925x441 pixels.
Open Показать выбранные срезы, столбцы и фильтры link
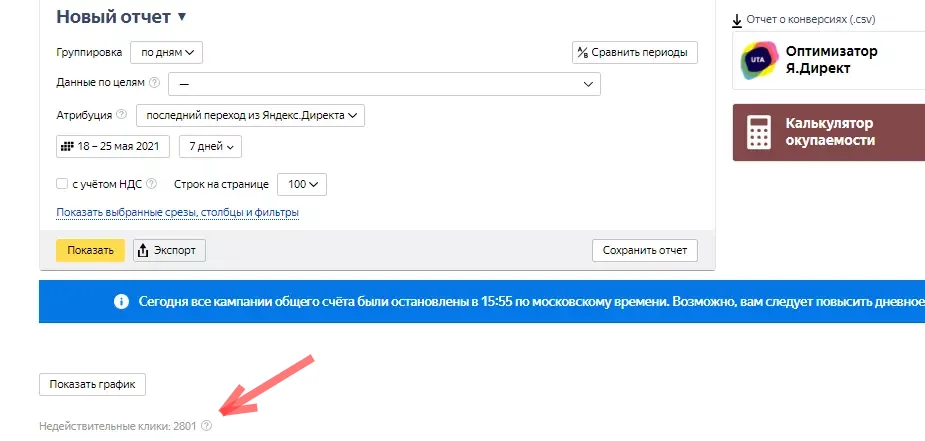click(178, 212)
